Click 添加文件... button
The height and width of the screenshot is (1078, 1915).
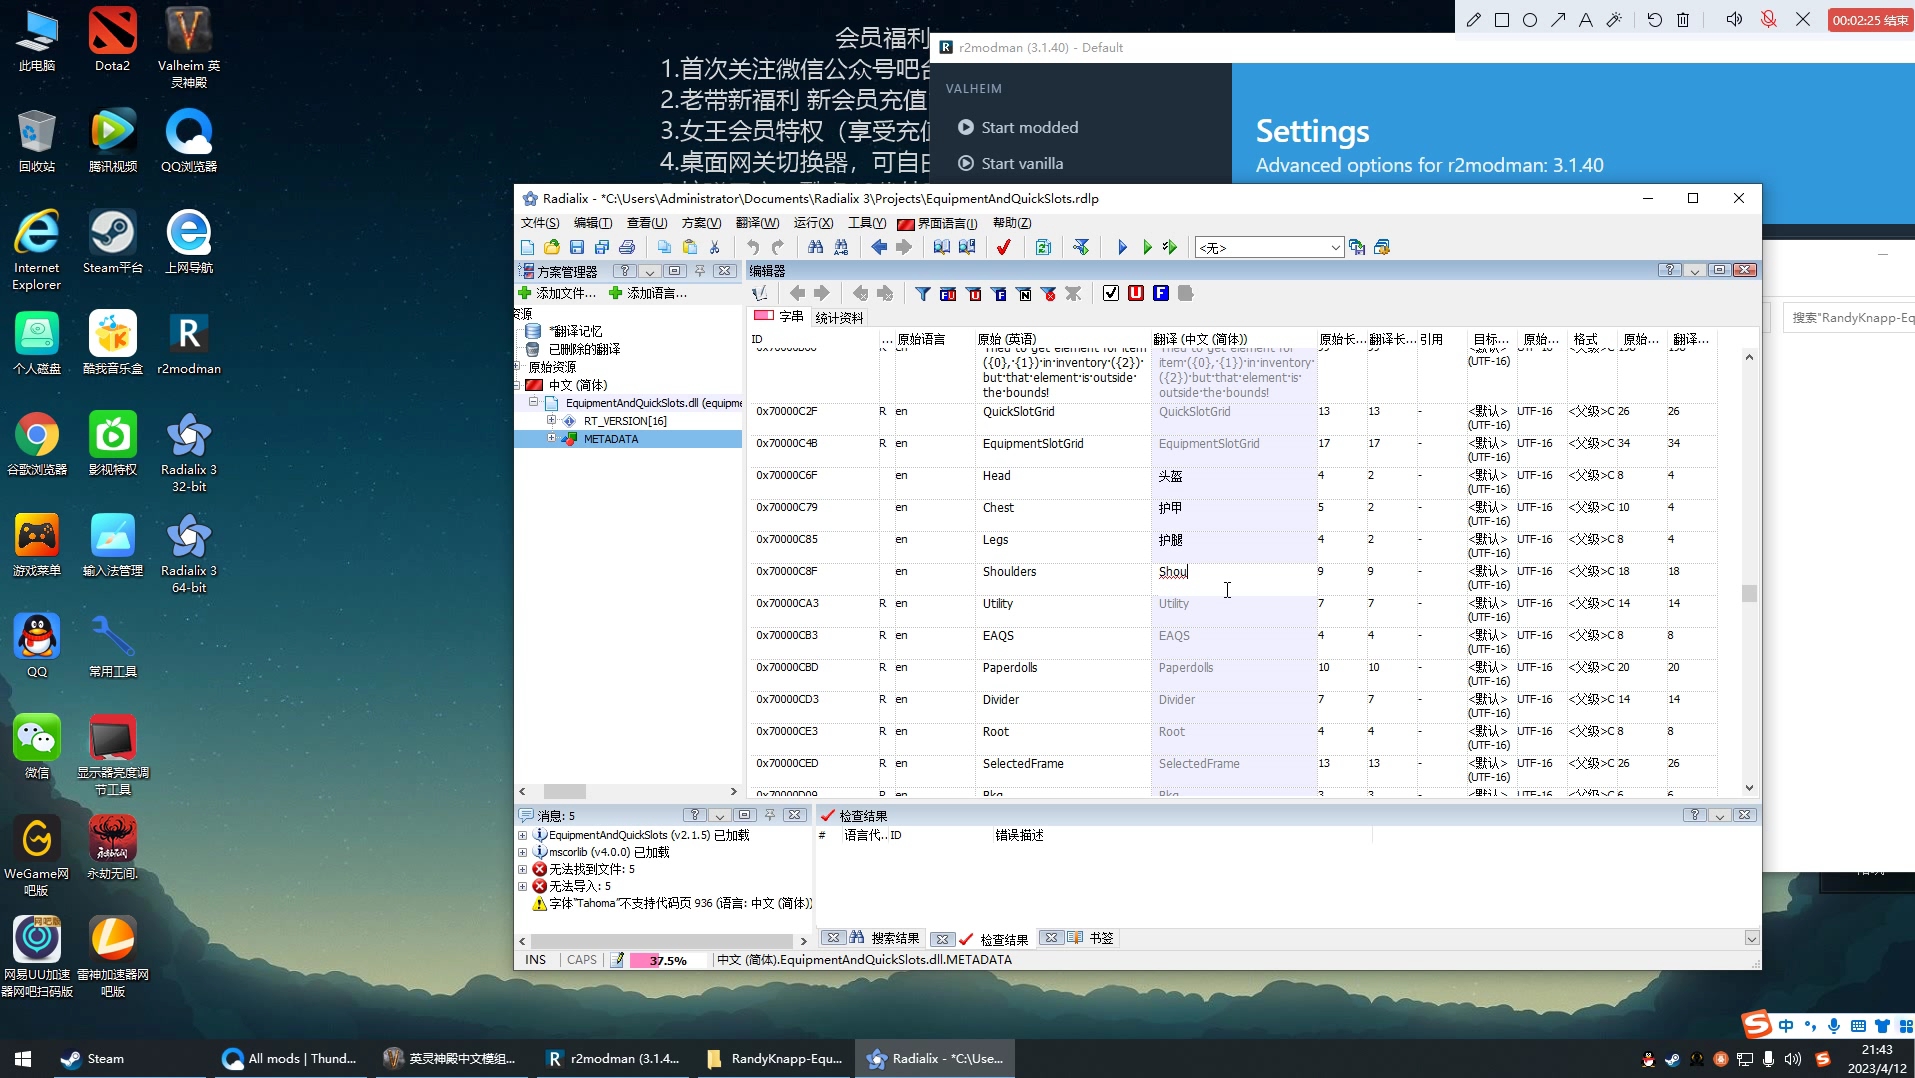[x=557, y=293]
